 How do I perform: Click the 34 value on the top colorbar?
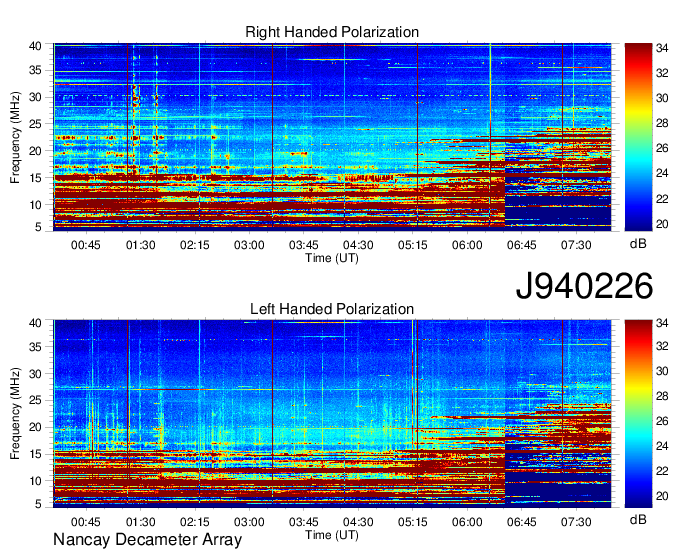(x=662, y=48)
